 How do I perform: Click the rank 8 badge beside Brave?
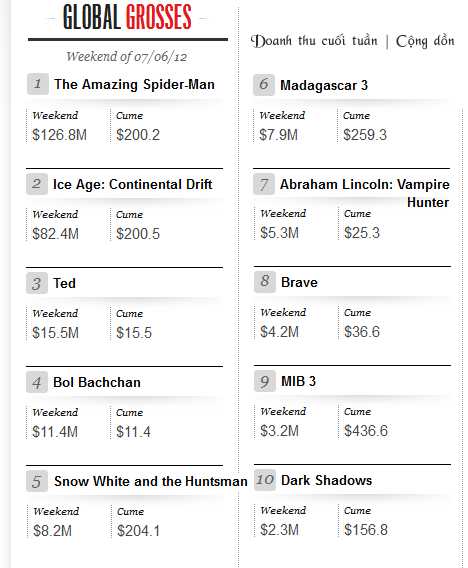[265, 282]
